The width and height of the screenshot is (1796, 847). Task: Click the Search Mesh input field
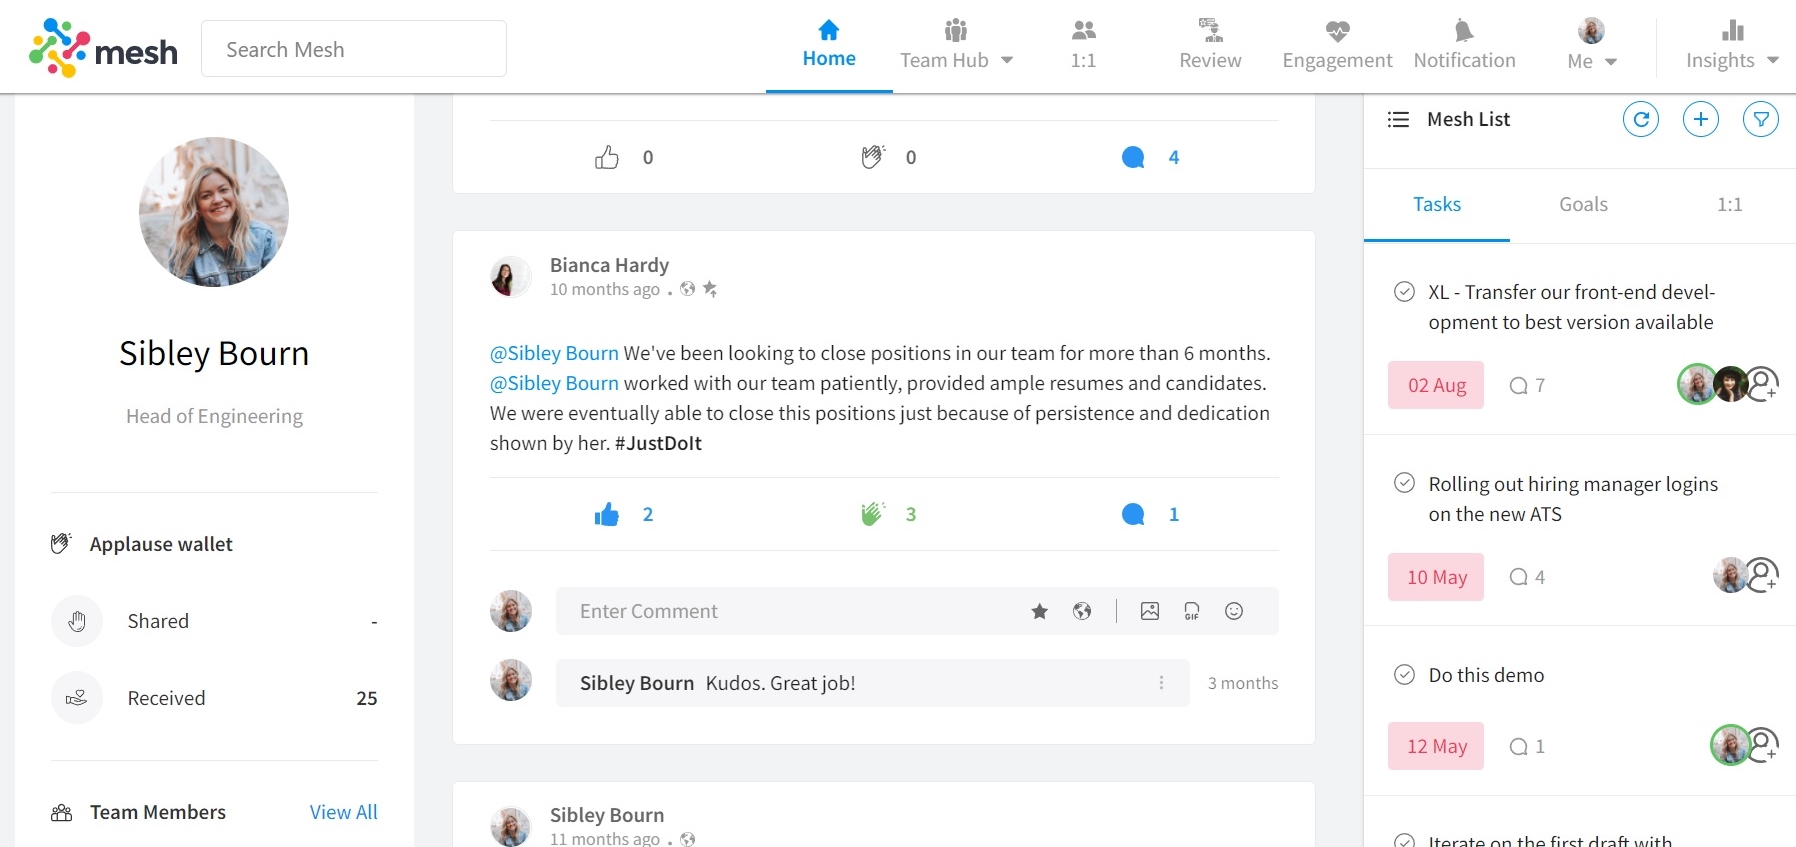click(x=354, y=49)
